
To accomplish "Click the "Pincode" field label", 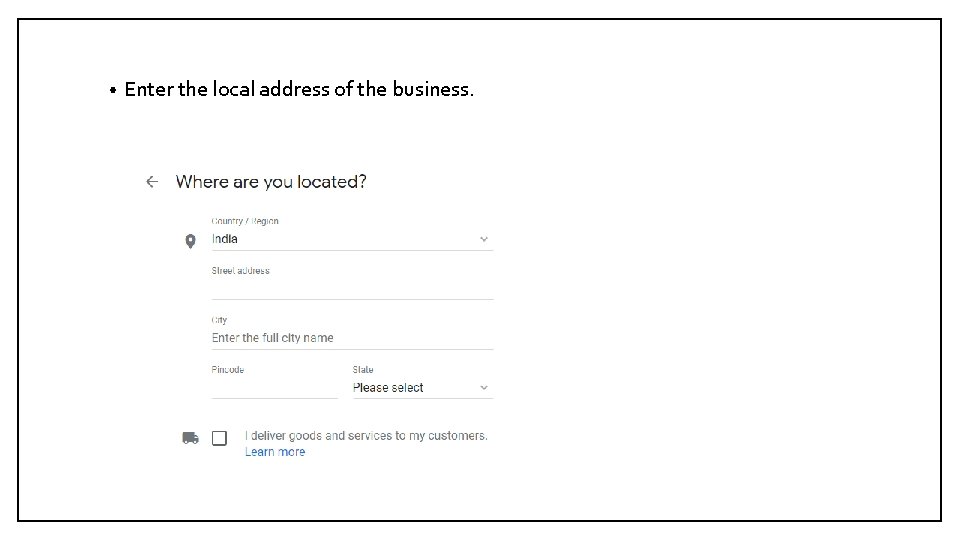I will [x=228, y=370].
